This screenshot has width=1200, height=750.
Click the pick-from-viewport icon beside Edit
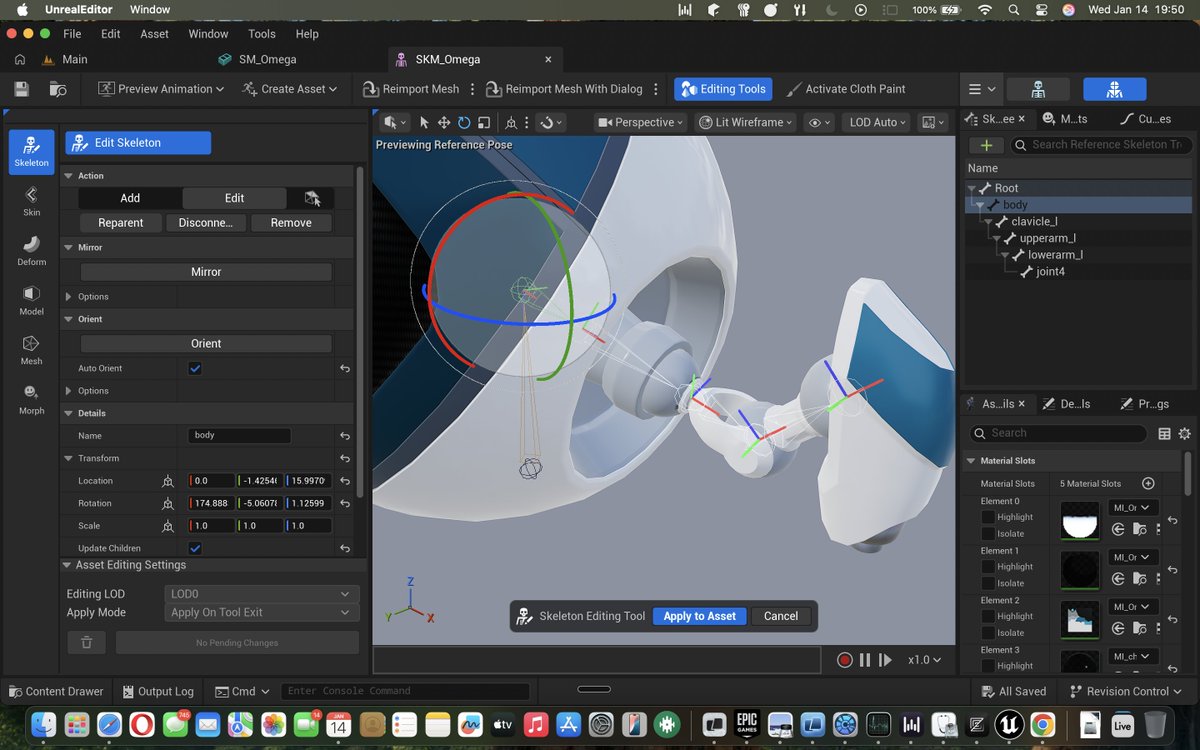pyautogui.click(x=313, y=198)
